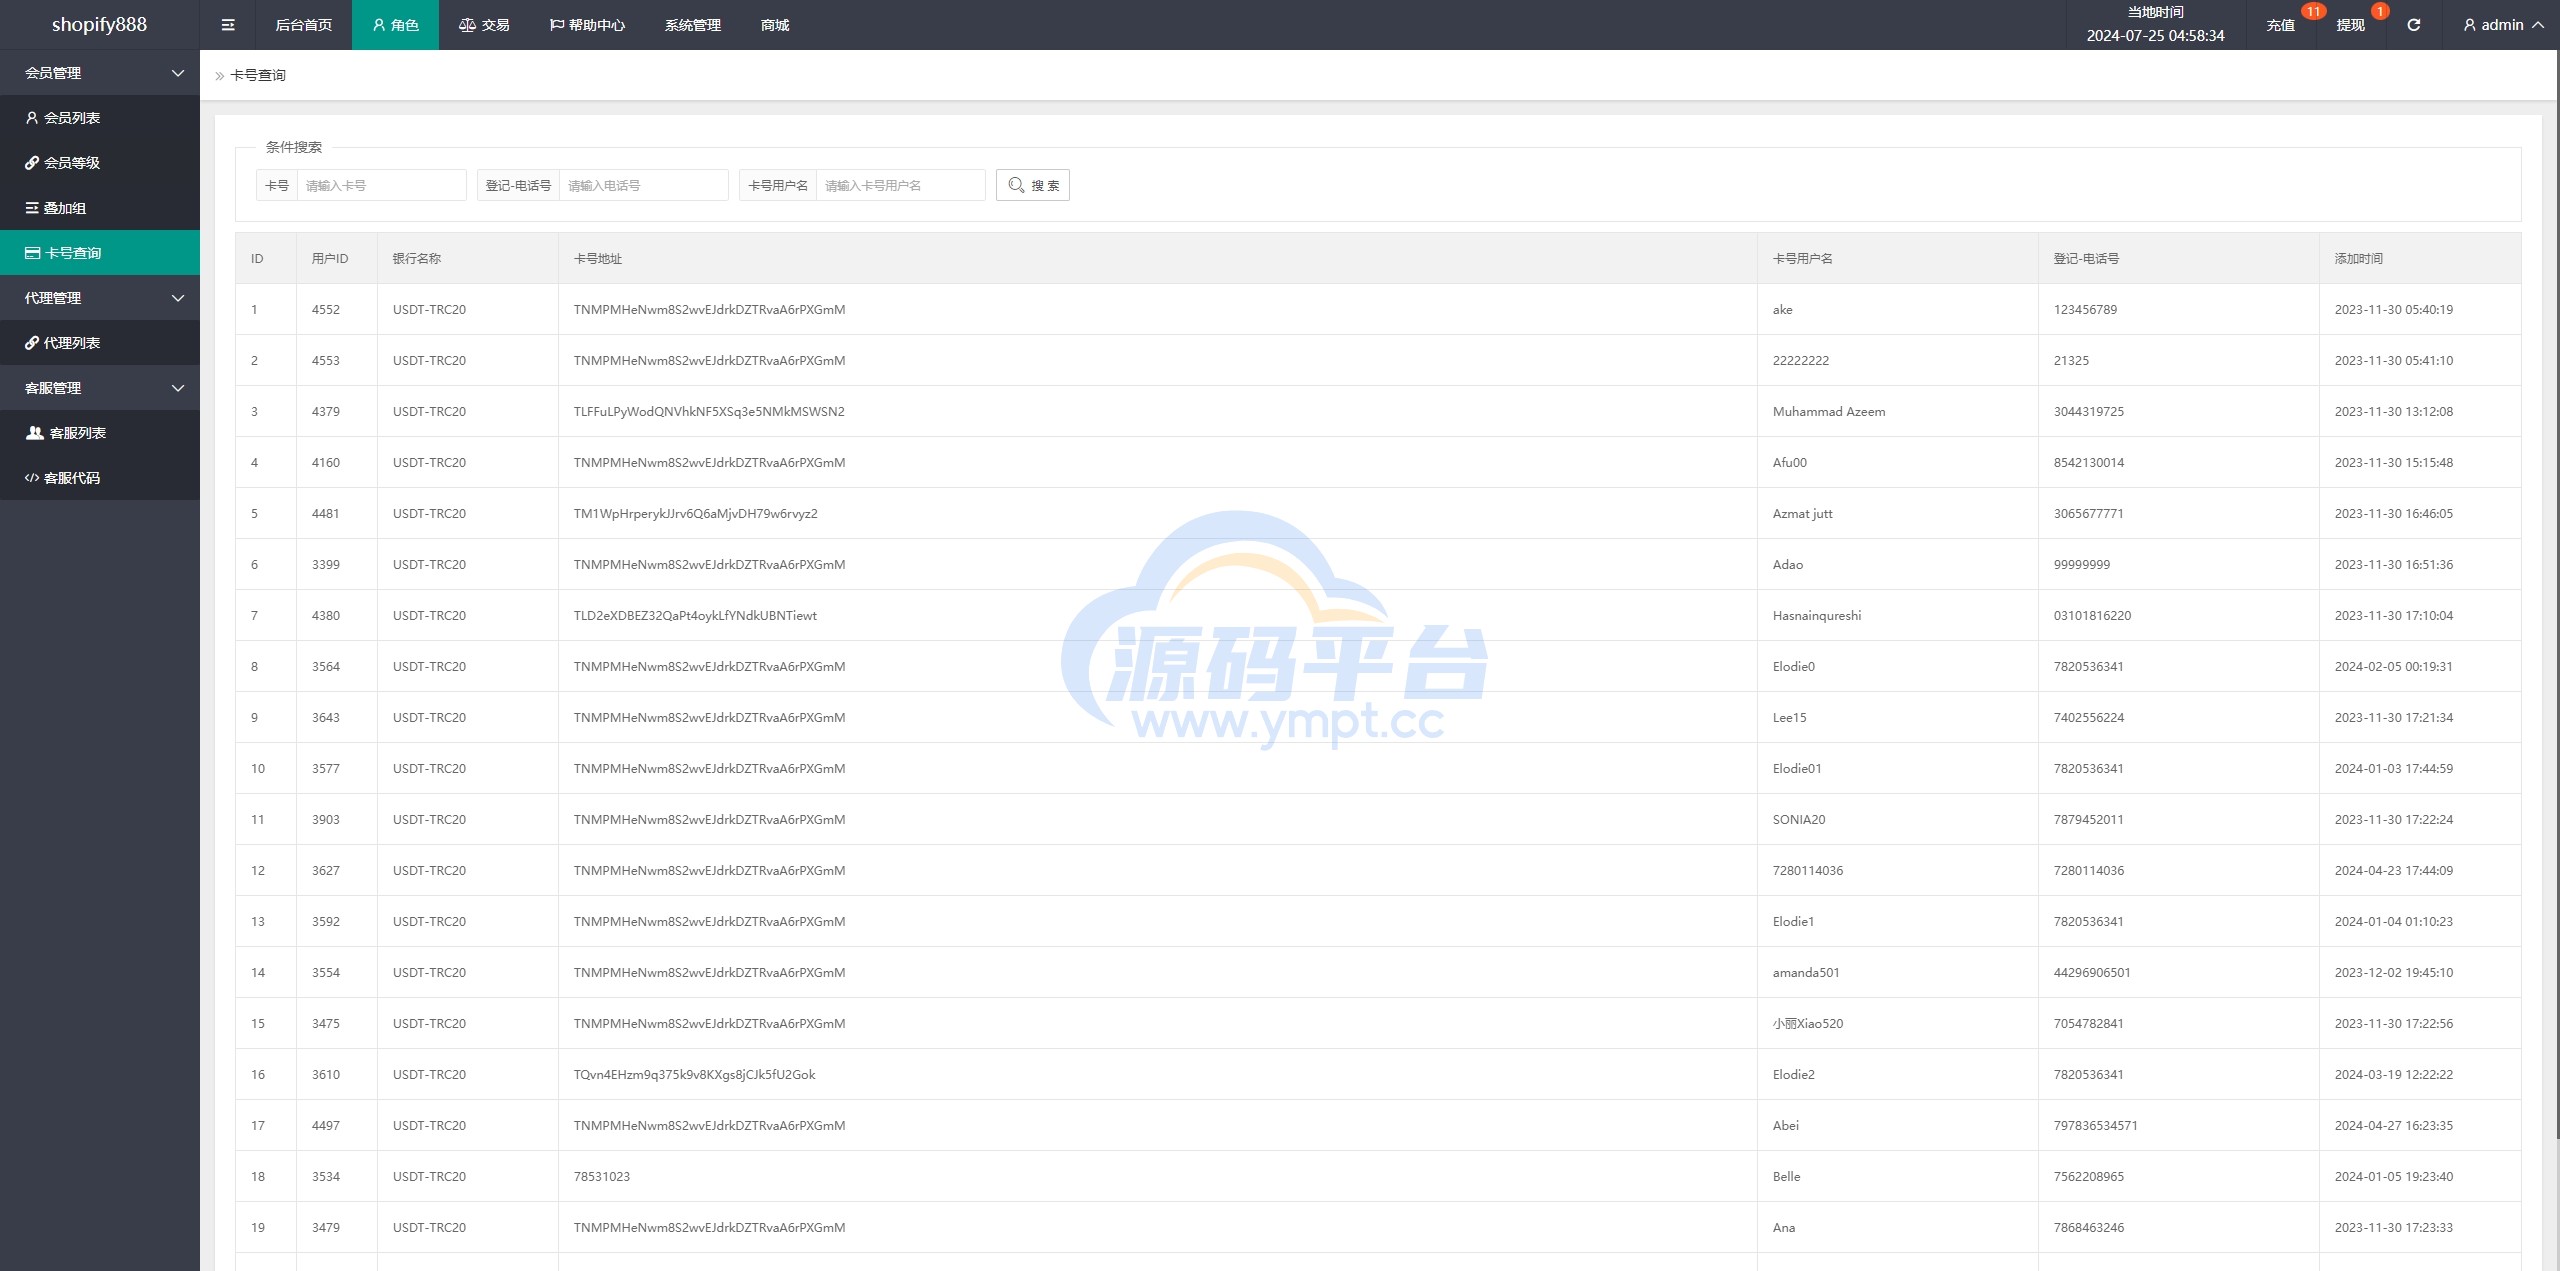Open the admin user dropdown
This screenshot has width=2560, height=1271.
pyautogui.click(x=2503, y=25)
